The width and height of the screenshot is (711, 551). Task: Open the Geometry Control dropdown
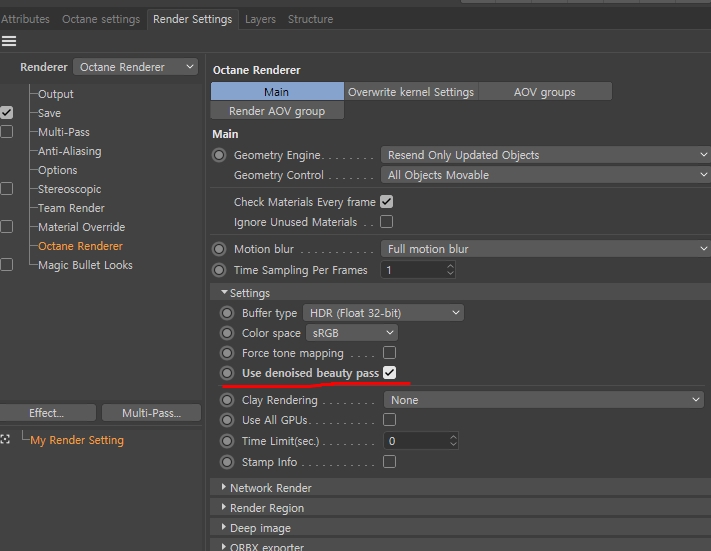546,175
